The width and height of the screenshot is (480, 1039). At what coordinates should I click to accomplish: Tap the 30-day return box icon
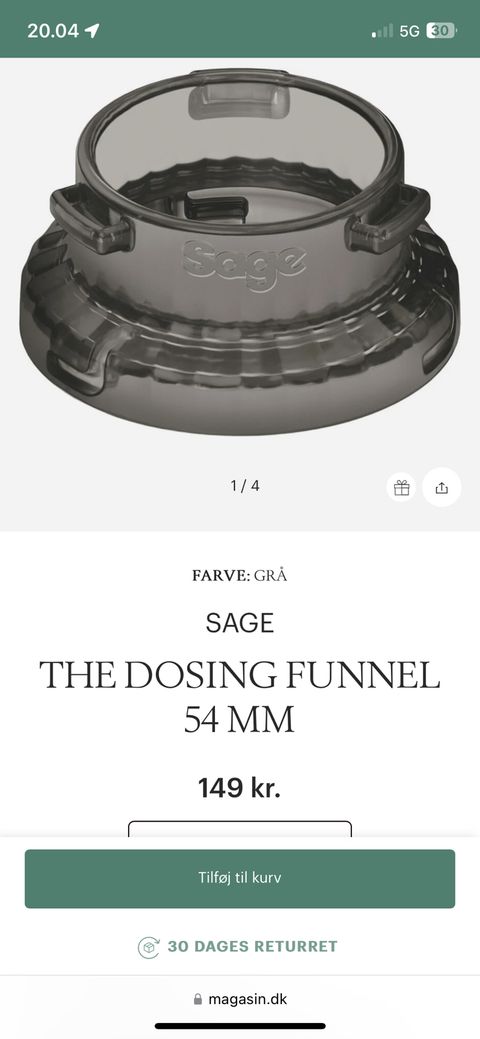pyautogui.click(x=149, y=947)
